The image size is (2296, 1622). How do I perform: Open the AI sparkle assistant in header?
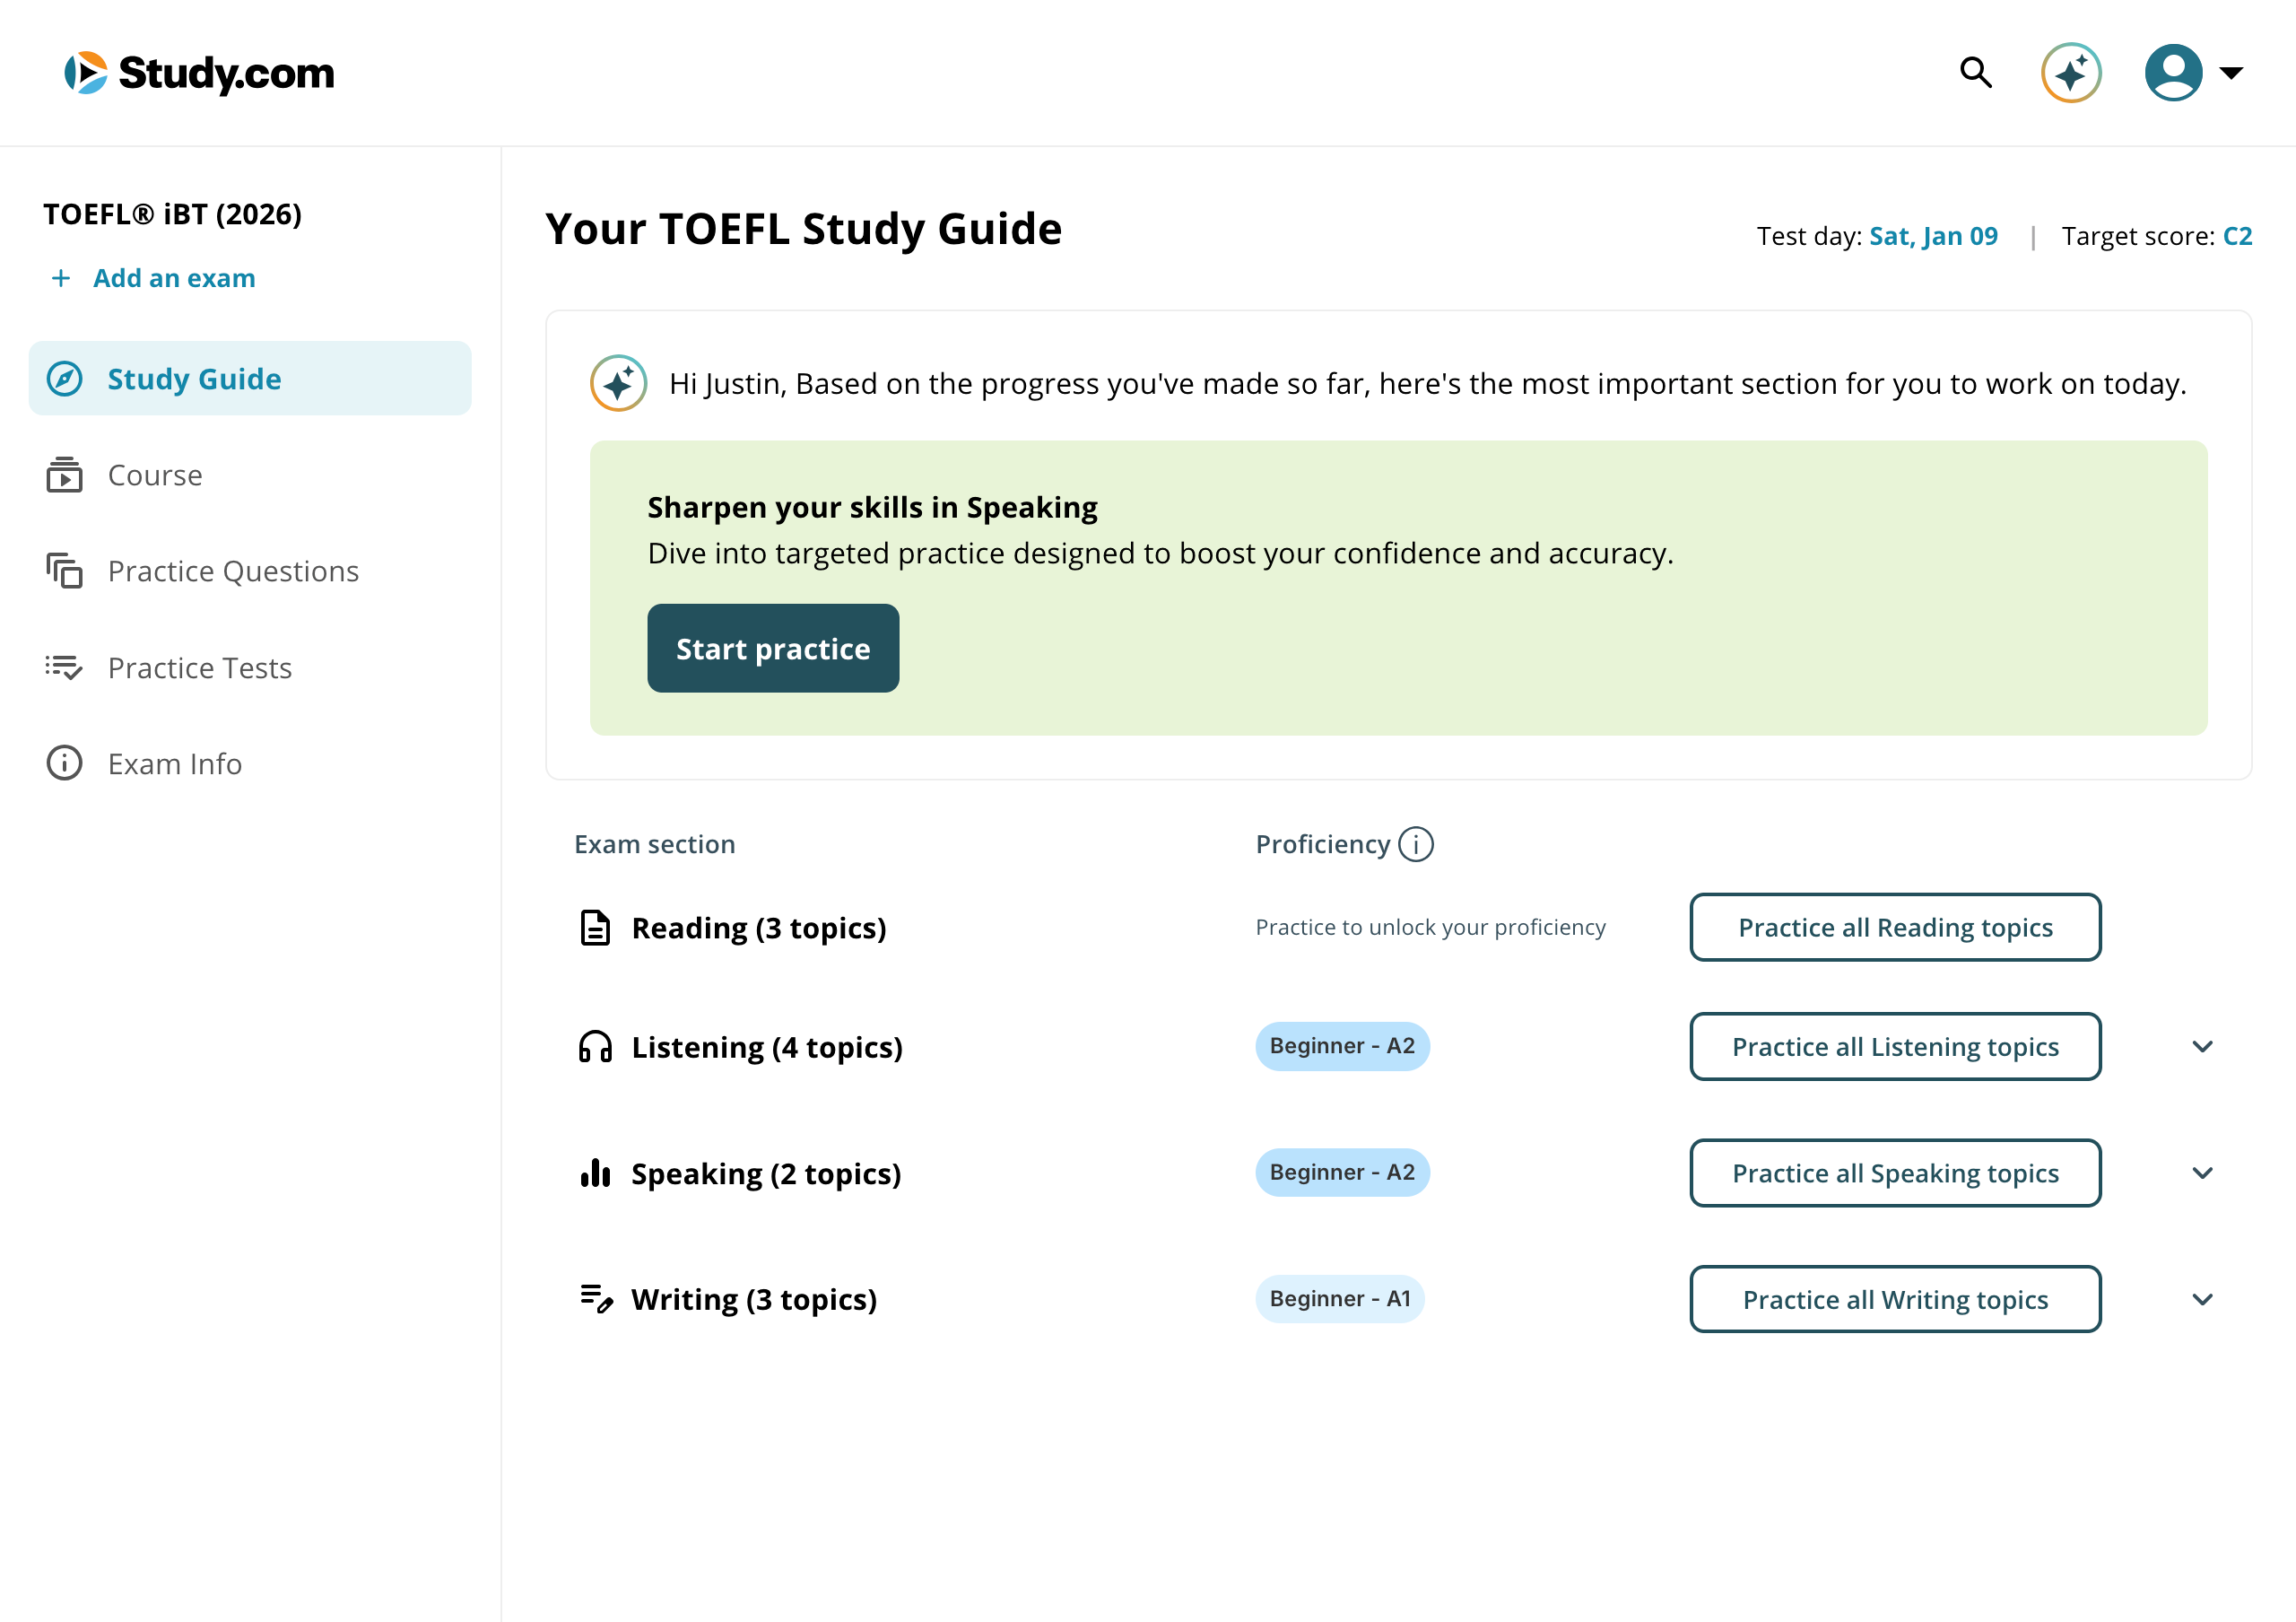point(2071,73)
